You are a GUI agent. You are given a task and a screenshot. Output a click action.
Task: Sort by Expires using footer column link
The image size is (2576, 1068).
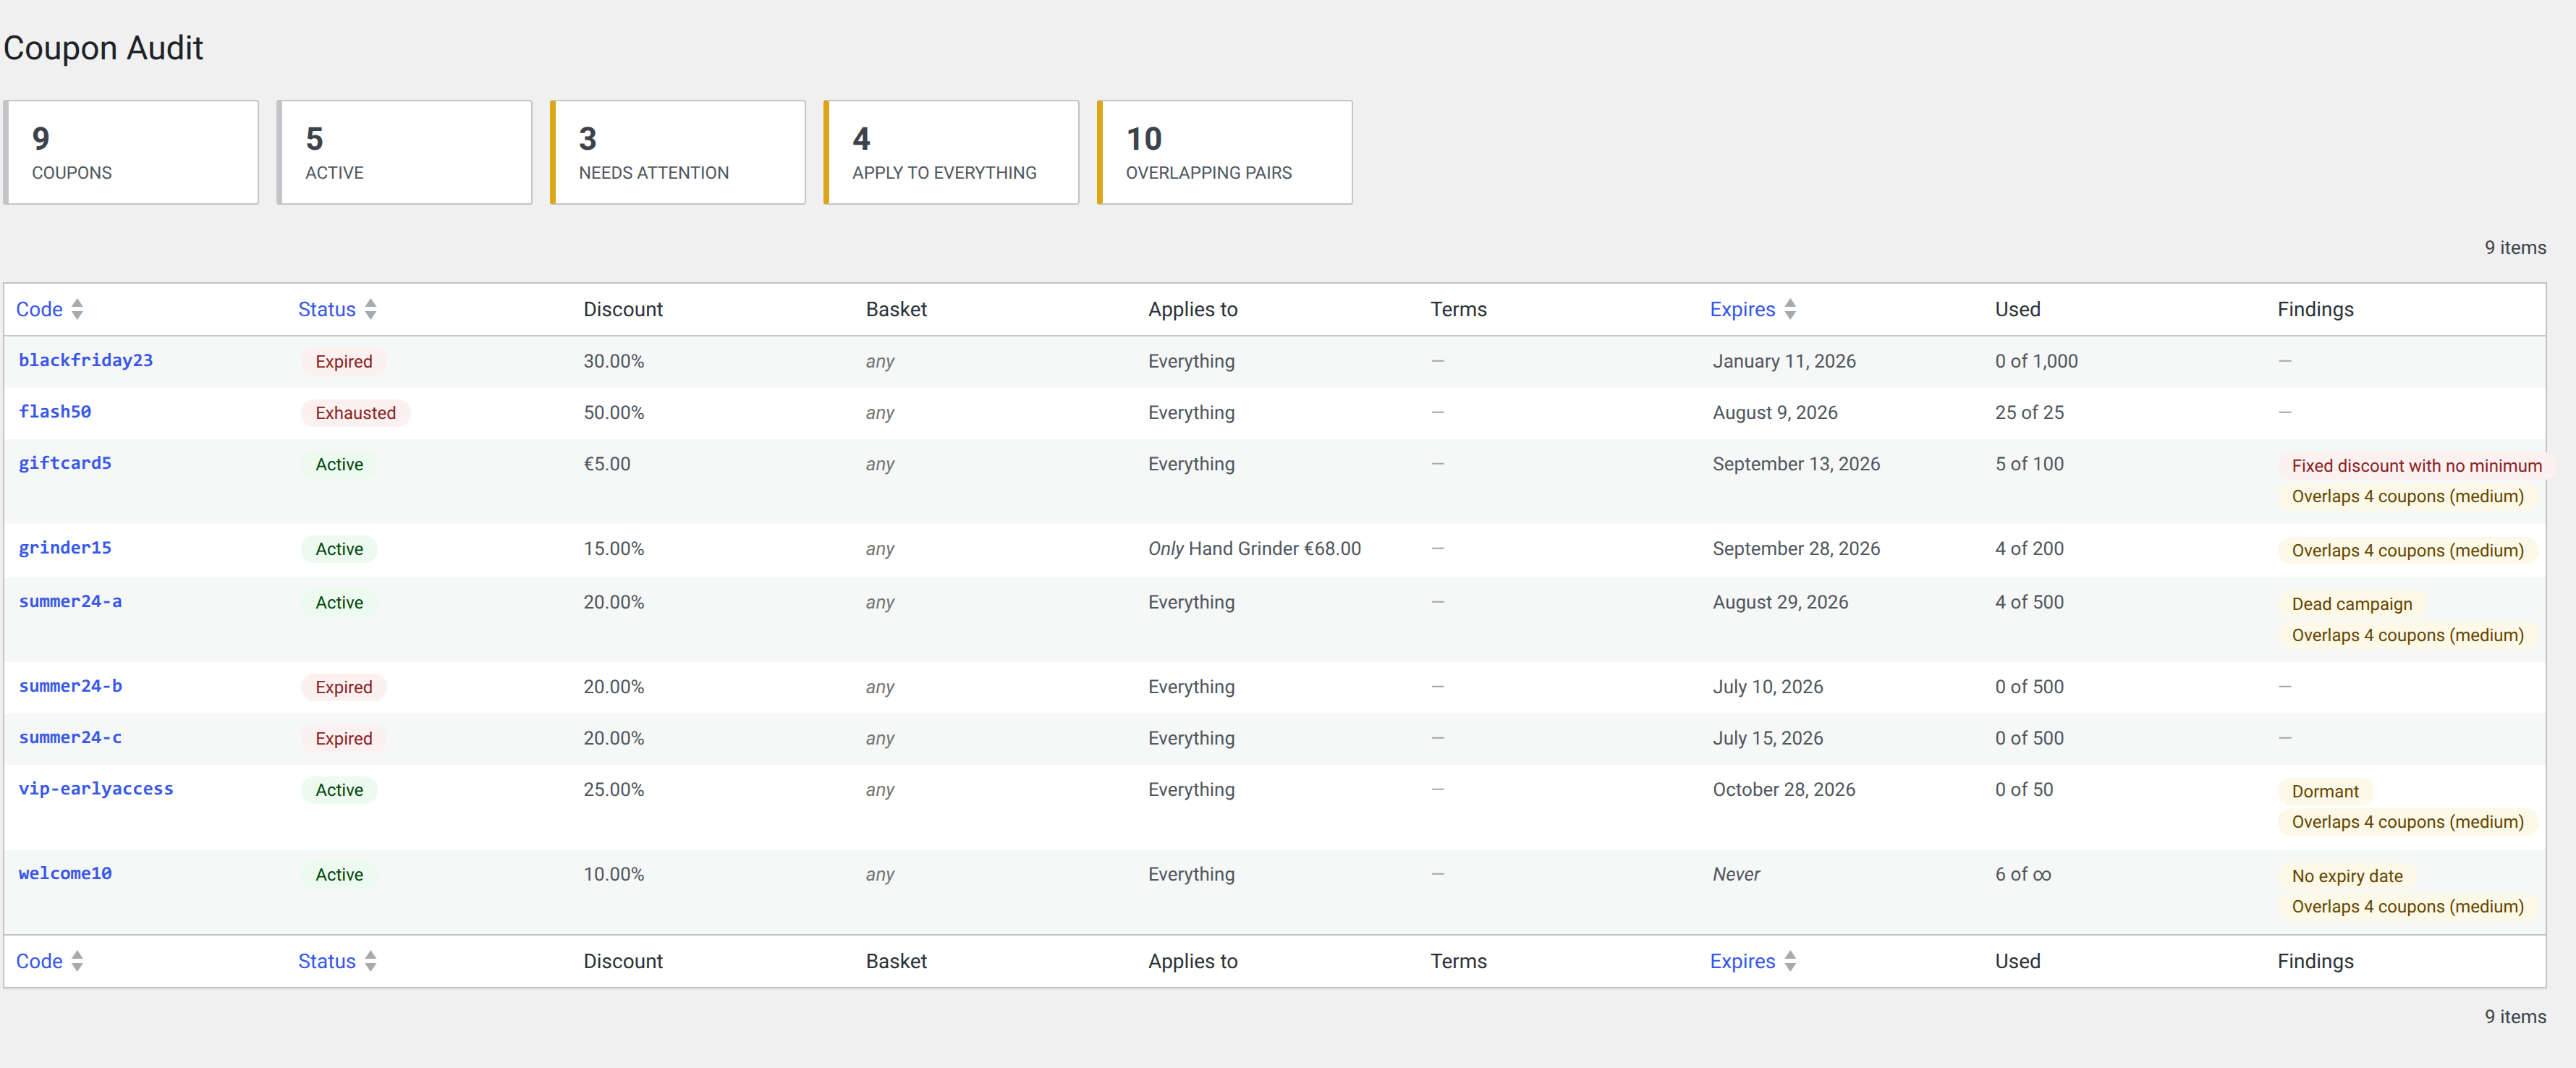click(x=1742, y=961)
